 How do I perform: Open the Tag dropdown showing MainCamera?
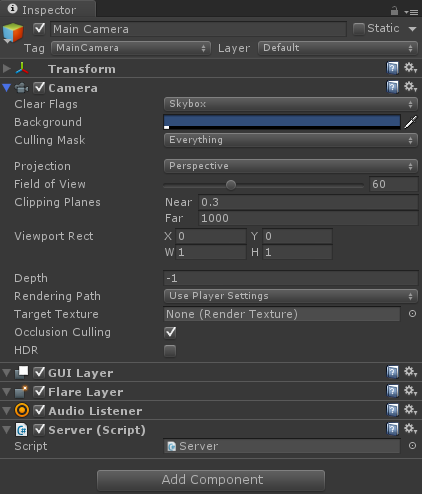click(x=131, y=48)
